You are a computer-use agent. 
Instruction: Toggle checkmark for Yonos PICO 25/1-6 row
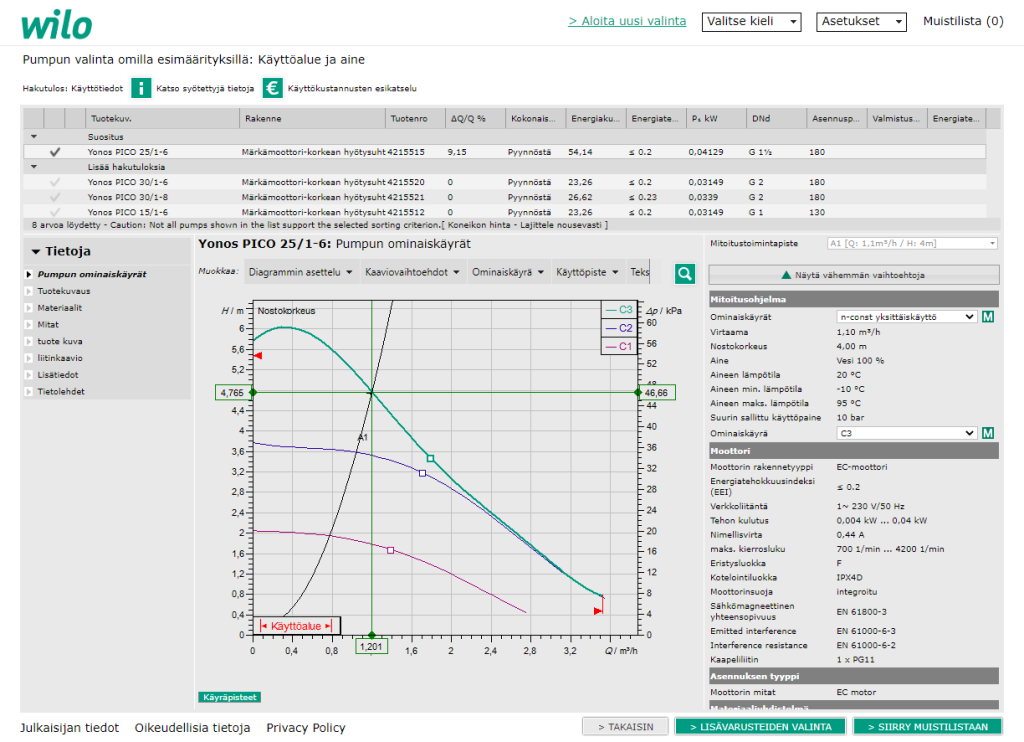click(55, 152)
